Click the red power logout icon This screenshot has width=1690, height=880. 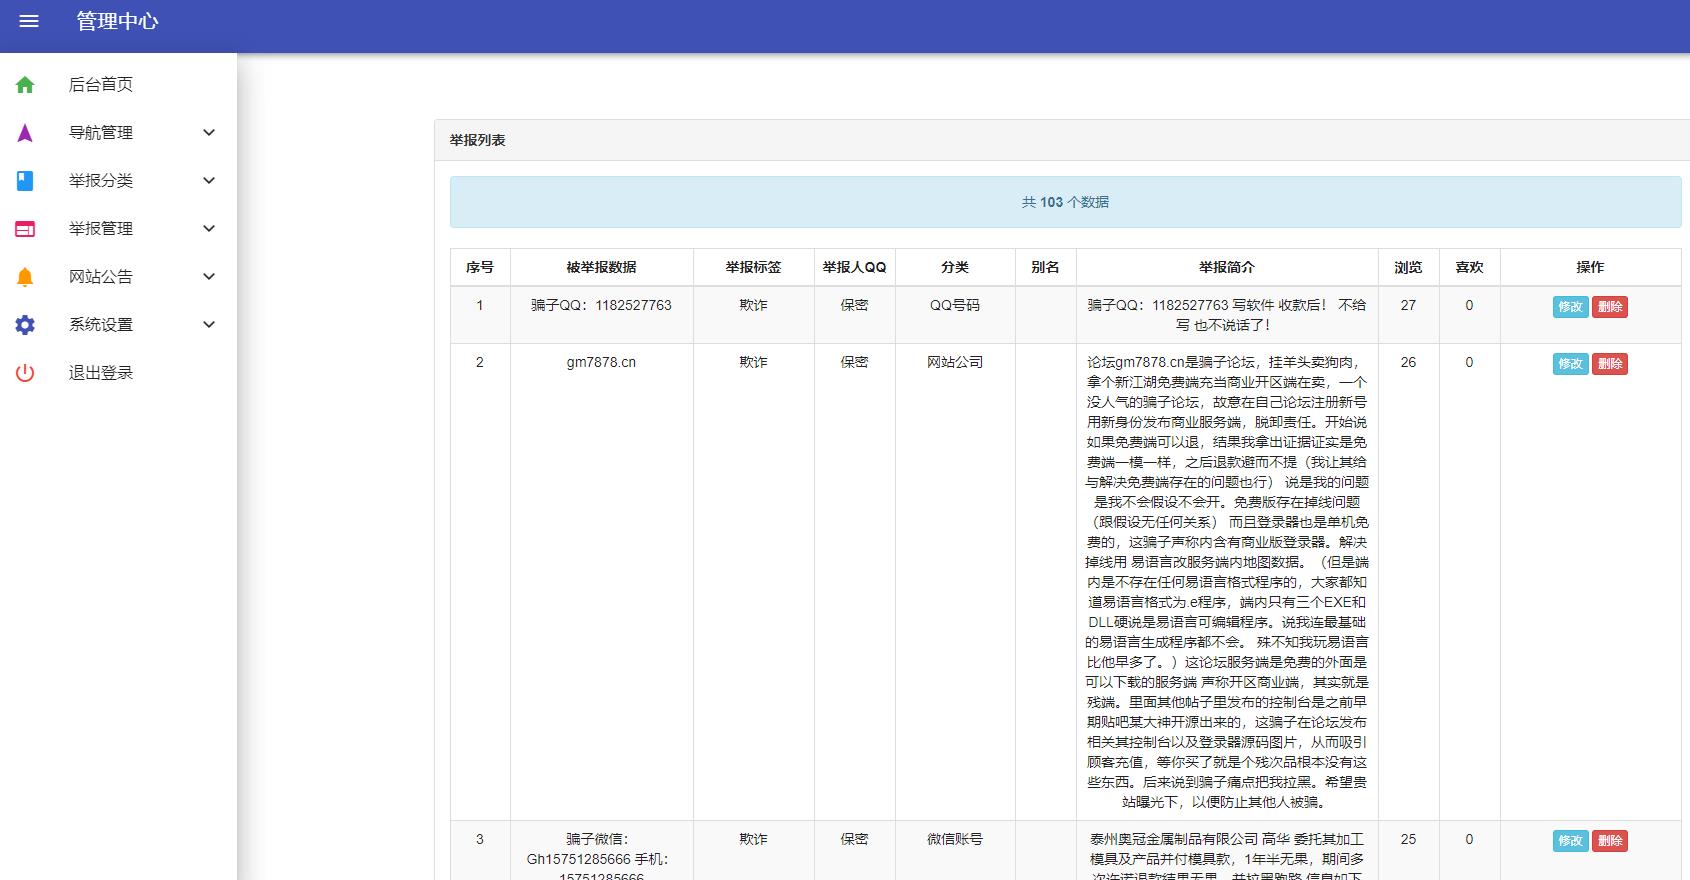25,373
